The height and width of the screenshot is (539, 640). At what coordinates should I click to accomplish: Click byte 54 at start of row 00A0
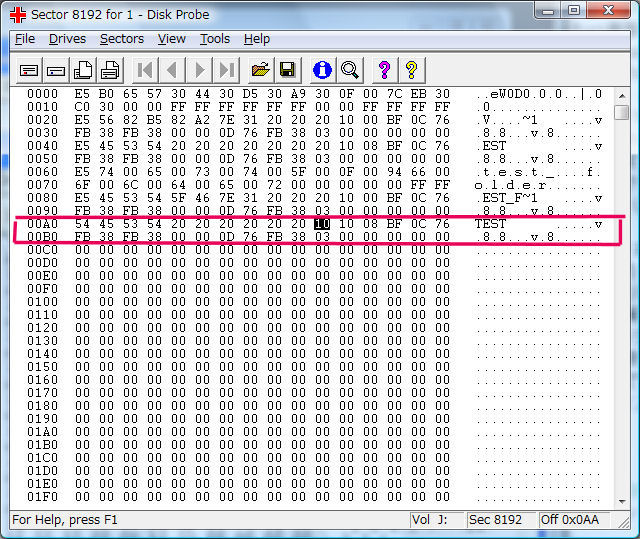(x=82, y=224)
